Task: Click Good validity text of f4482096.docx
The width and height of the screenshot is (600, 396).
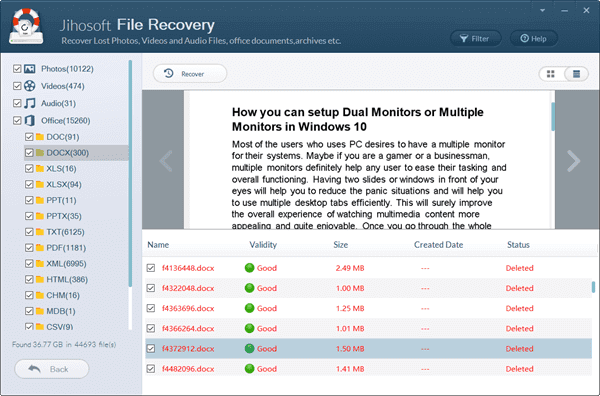Action: pyautogui.click(x=267, y=369)
